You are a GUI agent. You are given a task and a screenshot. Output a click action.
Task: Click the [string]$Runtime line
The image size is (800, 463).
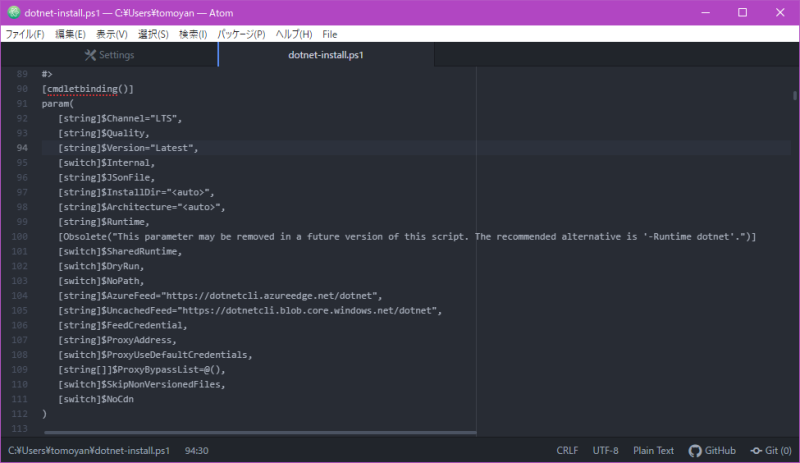pos(104,222)
